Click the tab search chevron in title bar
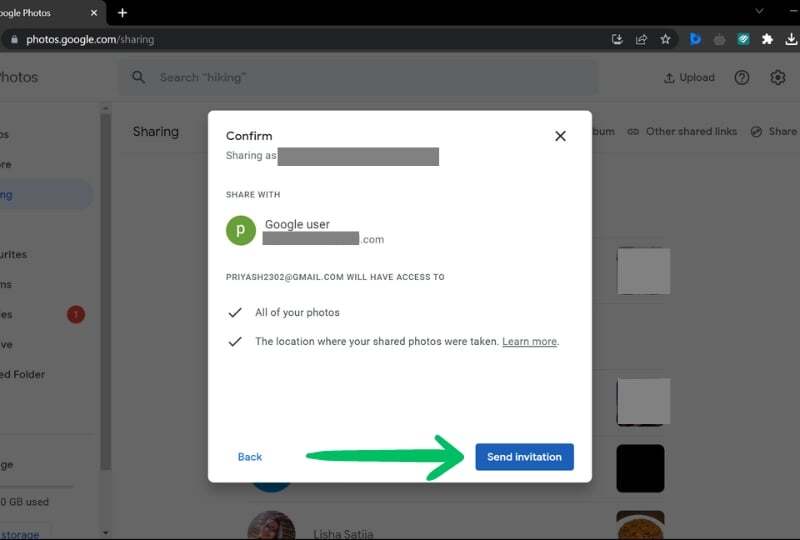This screenshot has height=540, width=800. pos(759,11)
